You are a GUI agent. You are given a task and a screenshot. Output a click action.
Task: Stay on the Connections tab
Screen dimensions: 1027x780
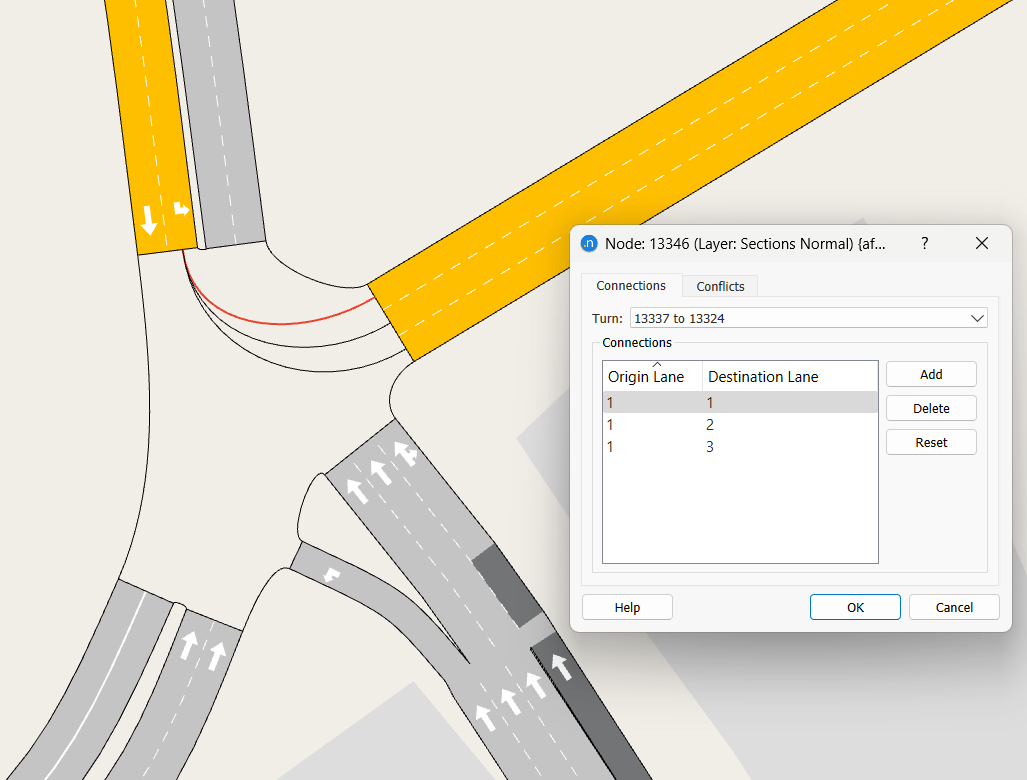point(632,285)
